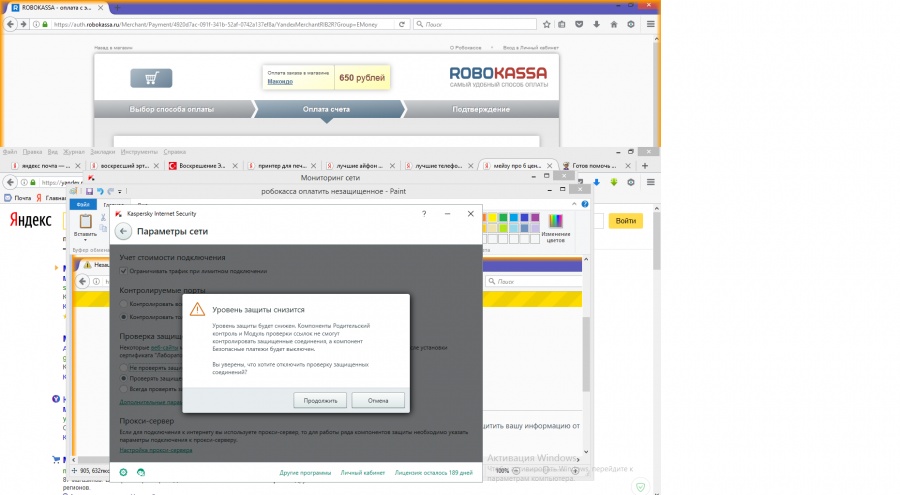Pick green swatch in Paint color palette
This screenshot has height=495, width=900.
(x=503, y=218)
